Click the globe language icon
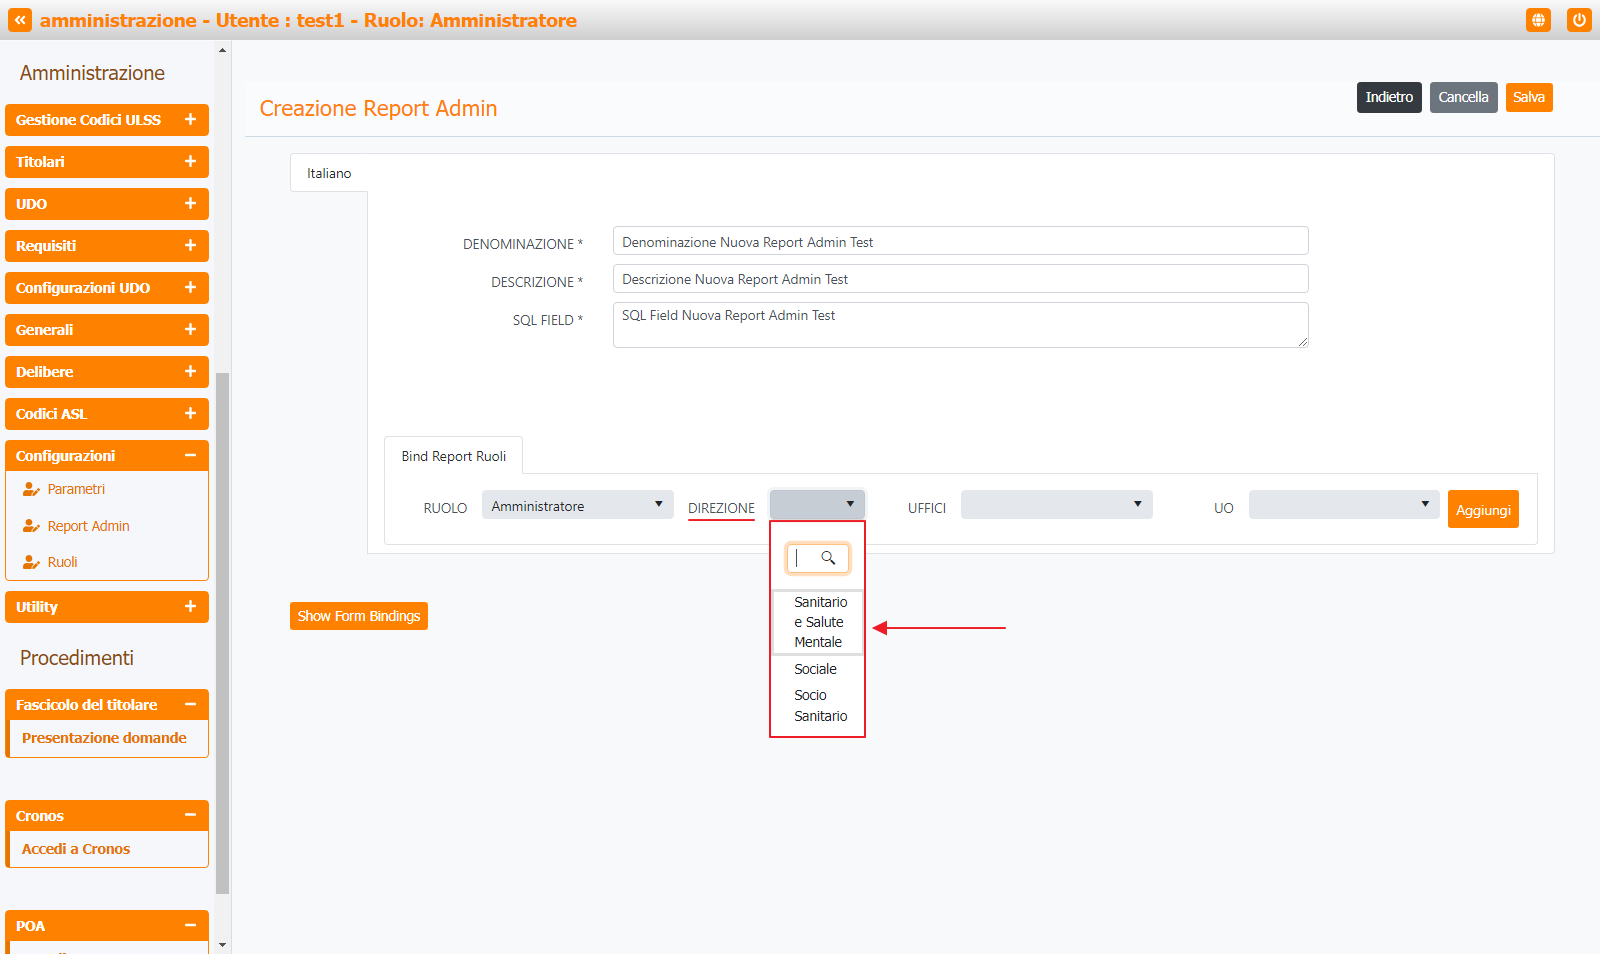 [x=1538, y=20]
